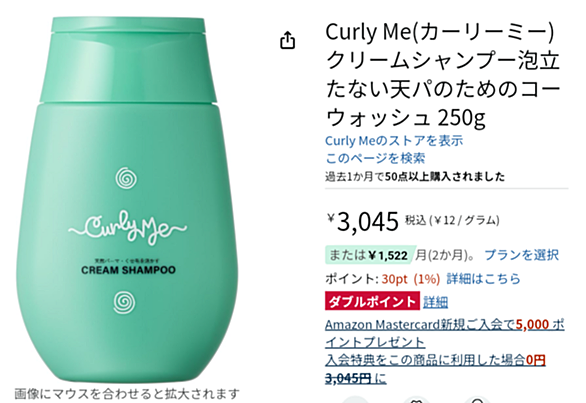
Task: Open the Amazon Mastercard新規ご入会 offer link
Action: [445, 333]
